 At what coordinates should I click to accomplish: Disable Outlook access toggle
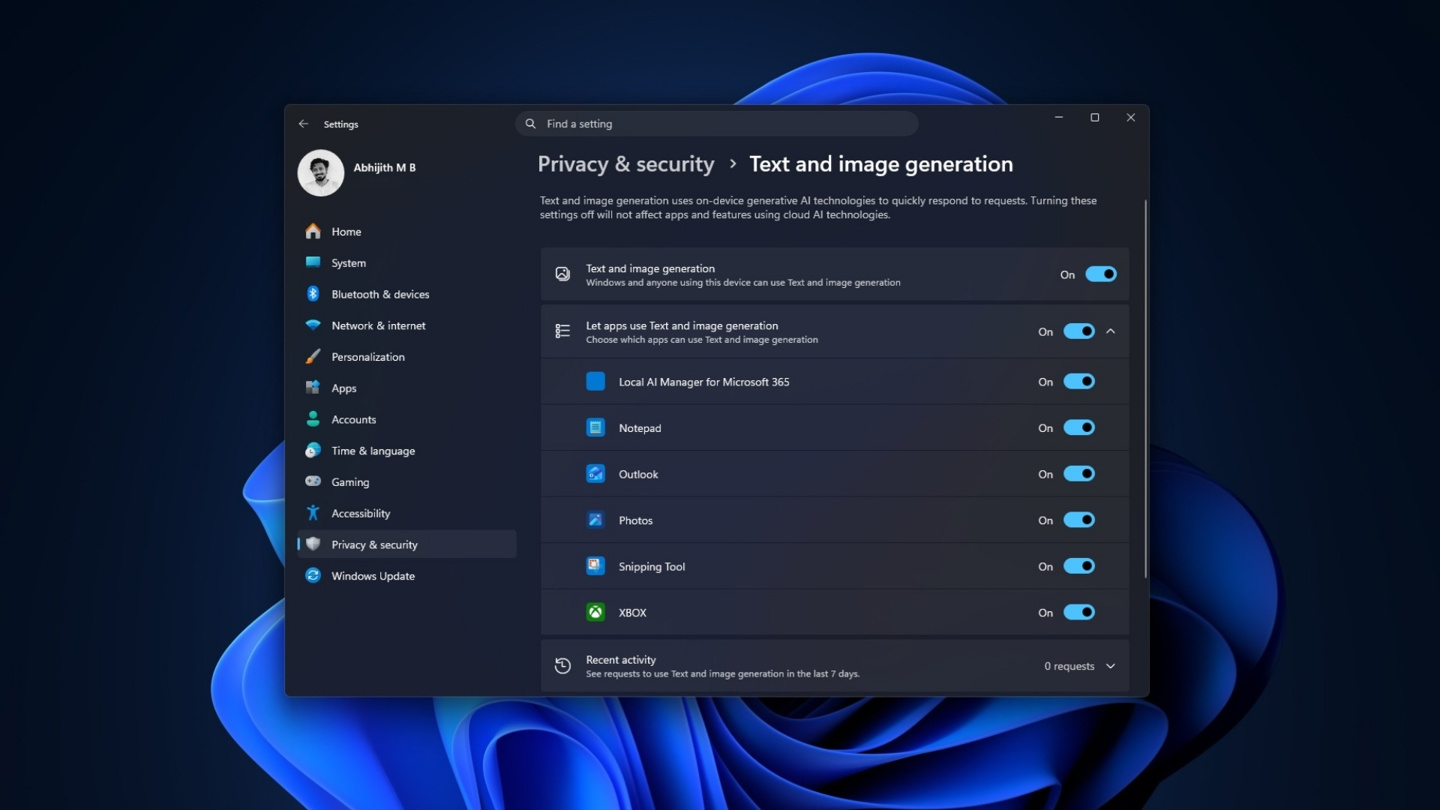(x=1079, y=474)
